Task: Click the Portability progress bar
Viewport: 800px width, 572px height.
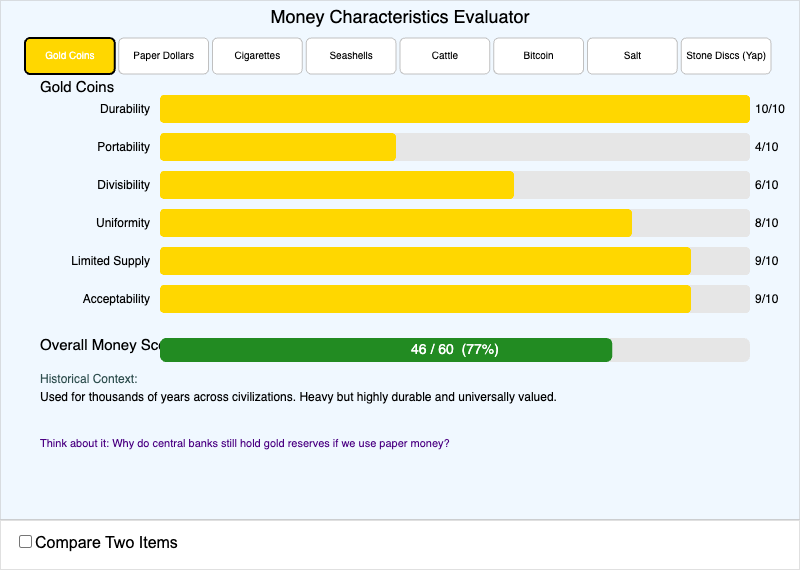Action: [455, 147]
